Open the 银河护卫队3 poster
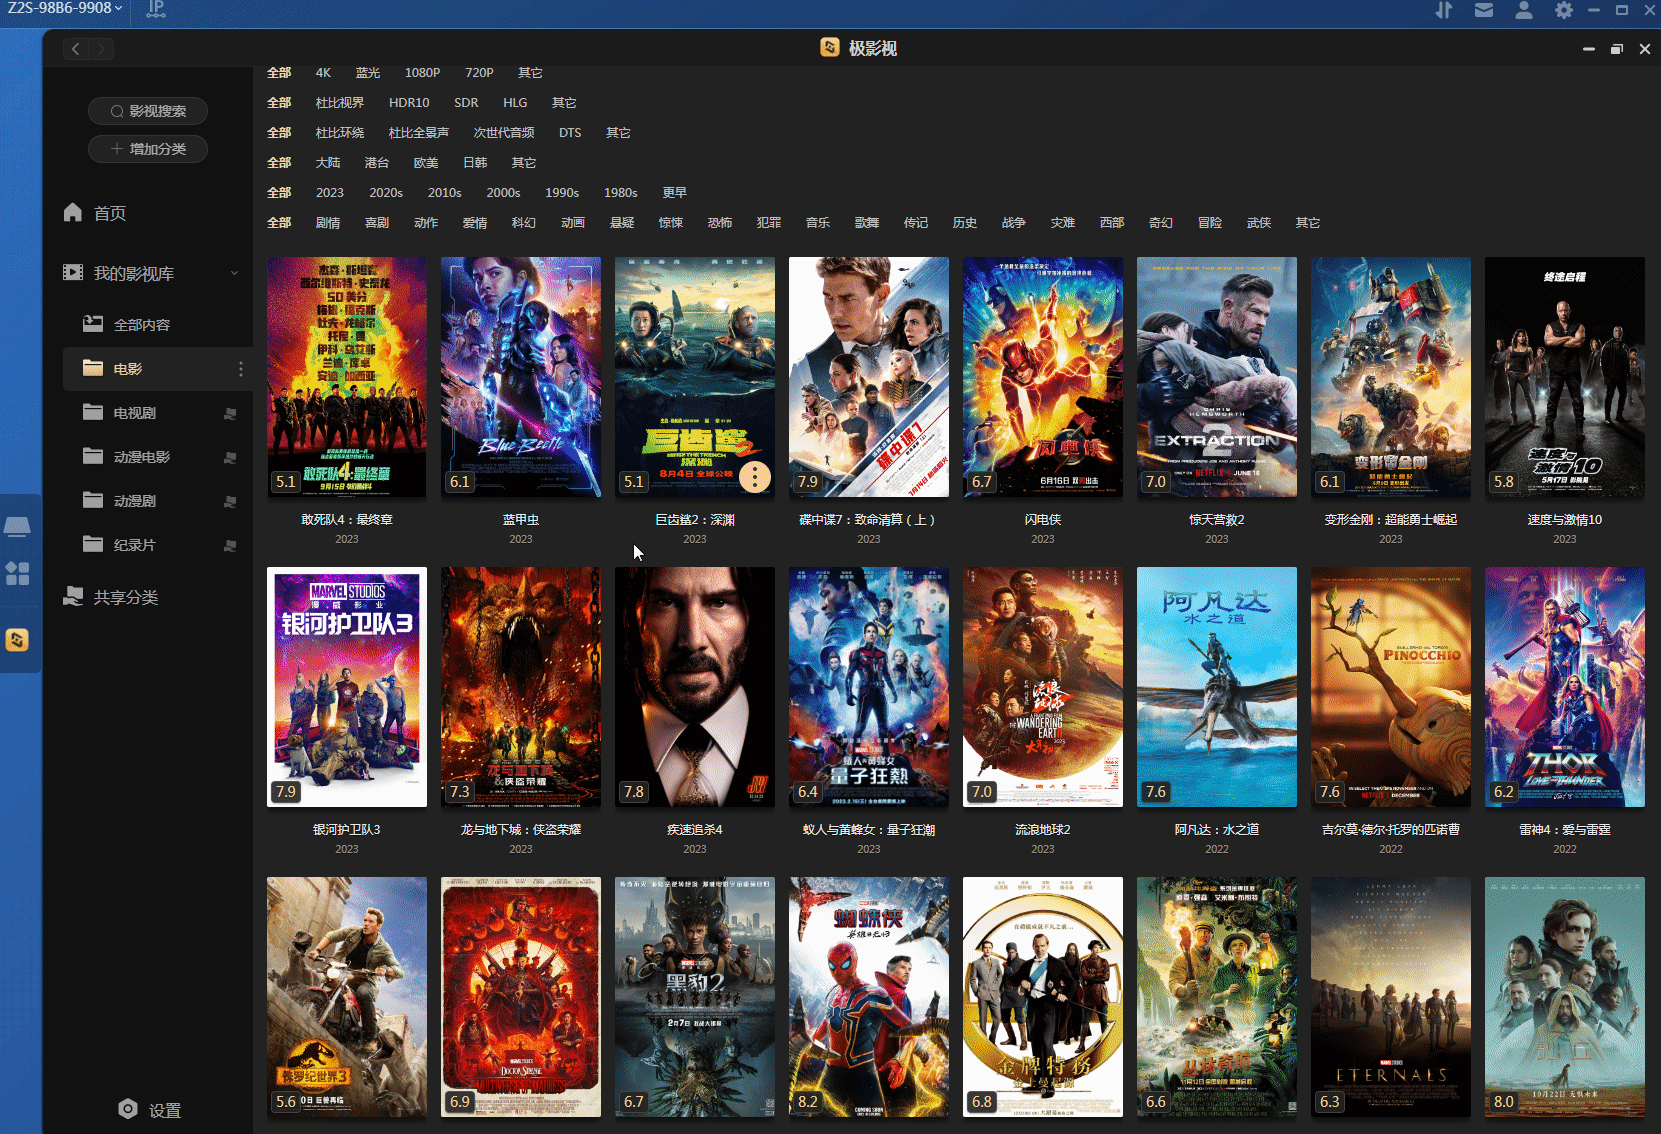1661x1134 pixels. tap(347, 687)
